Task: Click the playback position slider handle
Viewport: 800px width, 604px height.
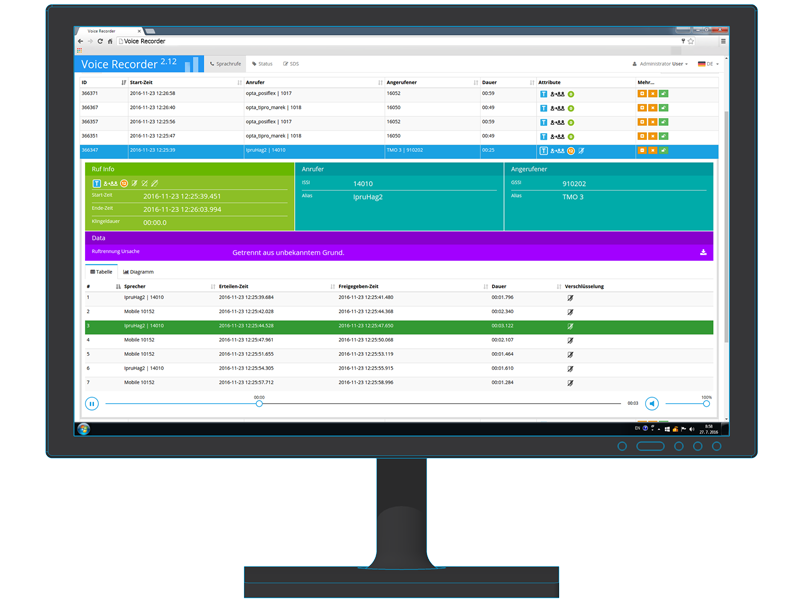Action: click(259, 404)
